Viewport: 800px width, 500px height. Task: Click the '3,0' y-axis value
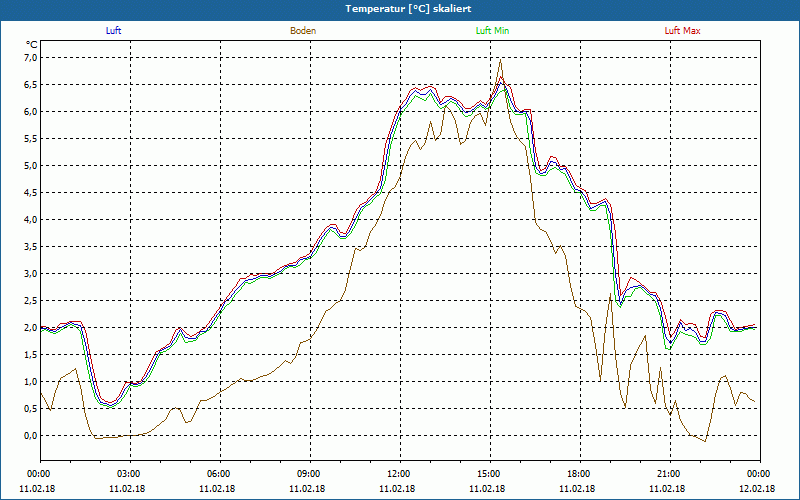click(31, 274)
